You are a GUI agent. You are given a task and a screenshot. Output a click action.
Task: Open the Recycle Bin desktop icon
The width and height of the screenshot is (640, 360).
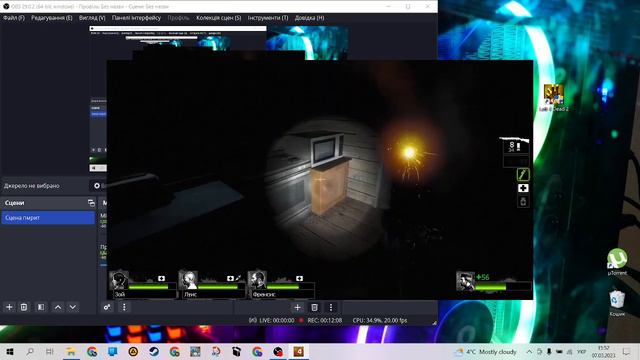[x=617, y=303]
